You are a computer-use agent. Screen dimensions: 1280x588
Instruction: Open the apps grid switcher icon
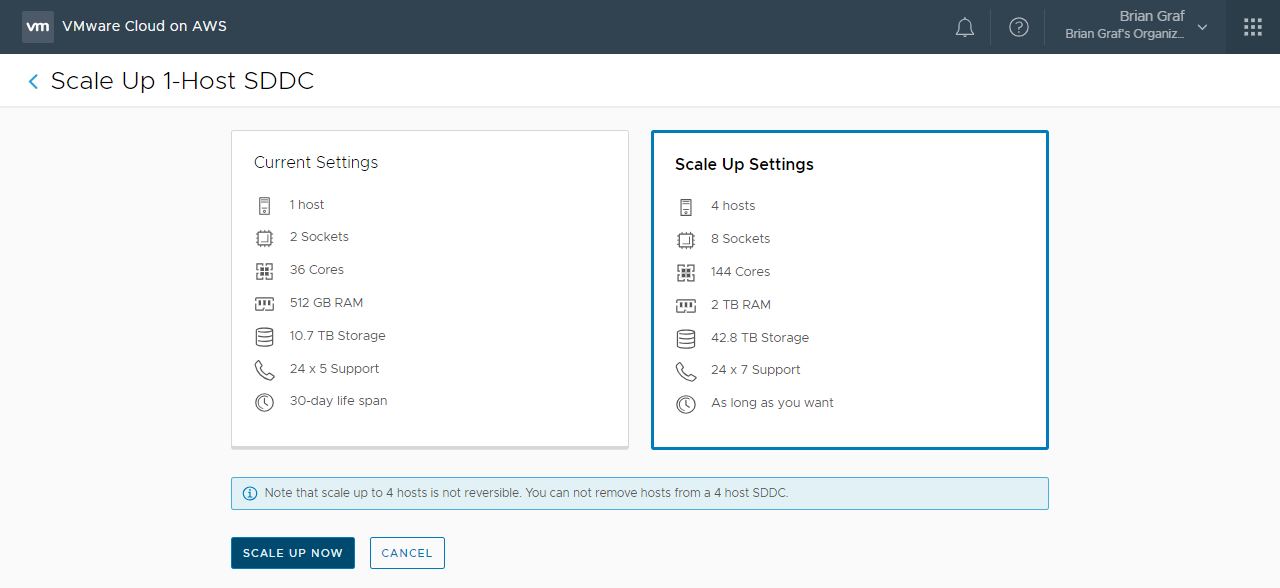coord(1252,27)
